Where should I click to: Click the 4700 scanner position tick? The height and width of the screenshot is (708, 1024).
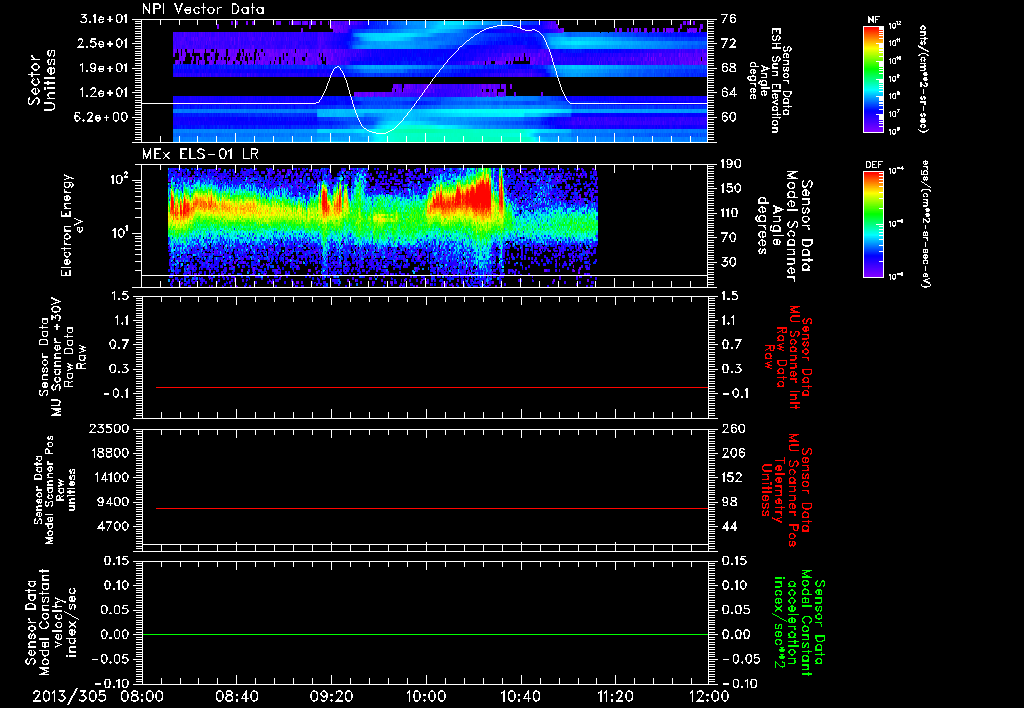pos(112,526)
